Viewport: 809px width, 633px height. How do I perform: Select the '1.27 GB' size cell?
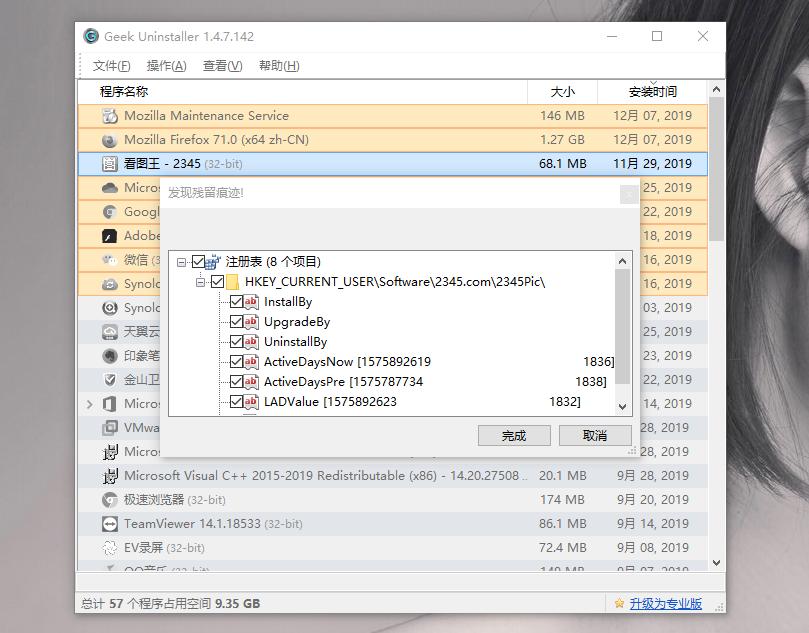tap(562, 140)
